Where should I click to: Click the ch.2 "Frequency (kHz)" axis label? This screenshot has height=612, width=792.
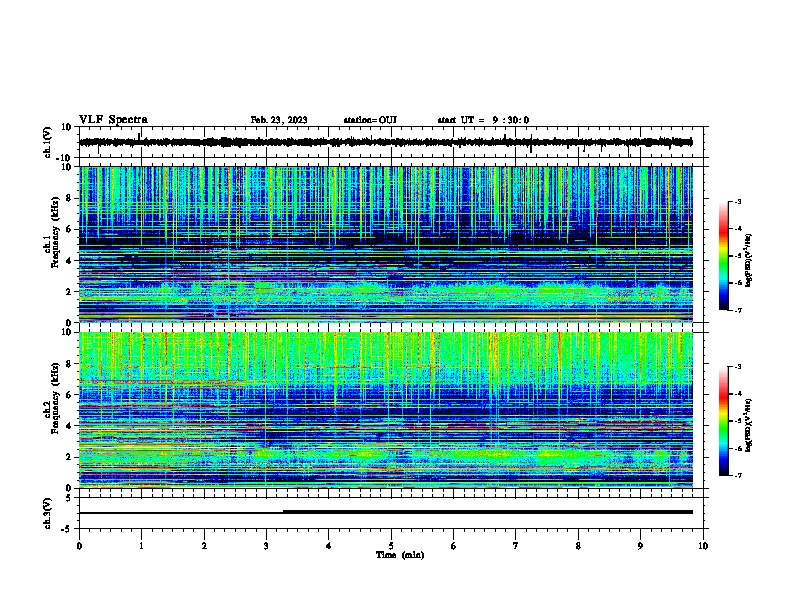pyautogui.click(x=56, y=398)
